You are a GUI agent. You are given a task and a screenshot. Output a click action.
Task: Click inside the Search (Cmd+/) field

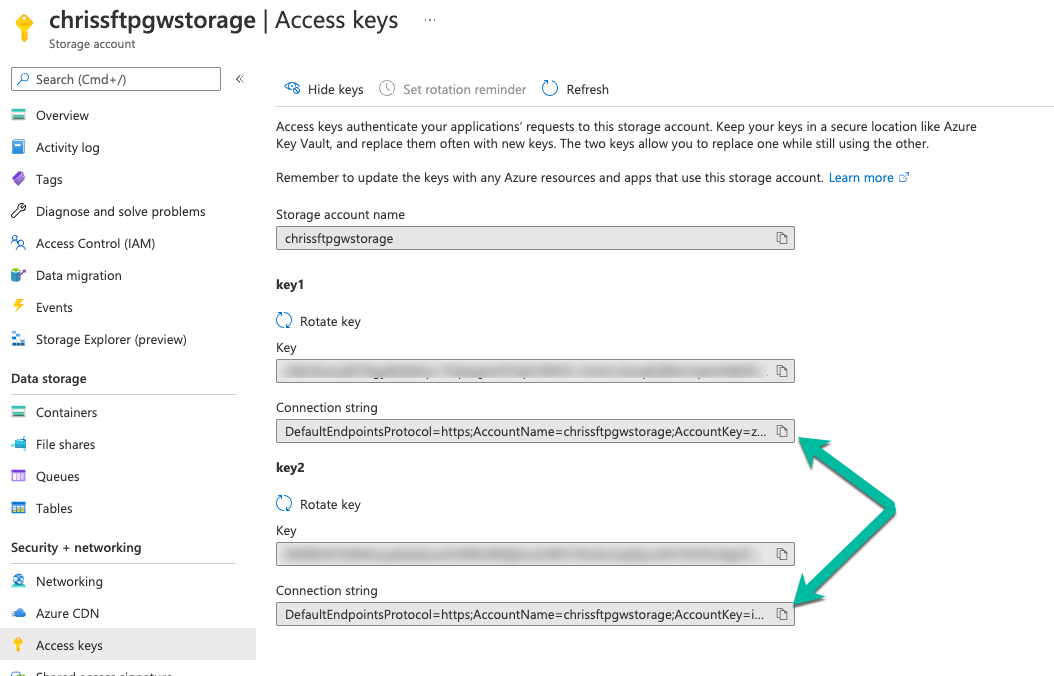point(115,79)
